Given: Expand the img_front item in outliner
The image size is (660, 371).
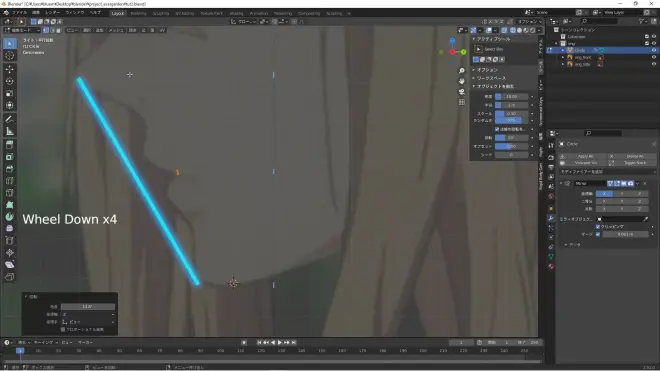Looking at the screenshot, I should pos(563,57).
